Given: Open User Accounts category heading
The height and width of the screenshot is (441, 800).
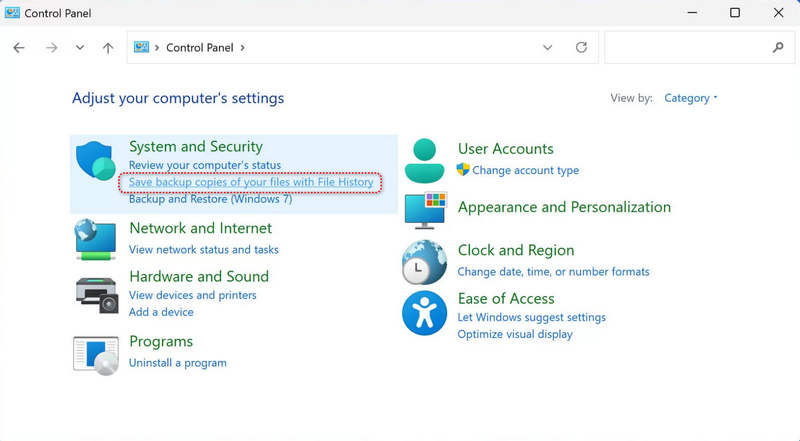Looking at the screenshot, I should (506, 149).
